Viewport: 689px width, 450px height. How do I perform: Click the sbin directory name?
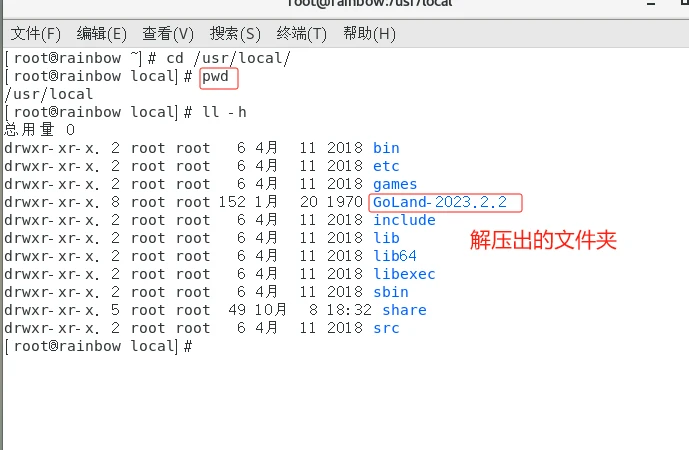pyautogui.click(x=391, y=292)
